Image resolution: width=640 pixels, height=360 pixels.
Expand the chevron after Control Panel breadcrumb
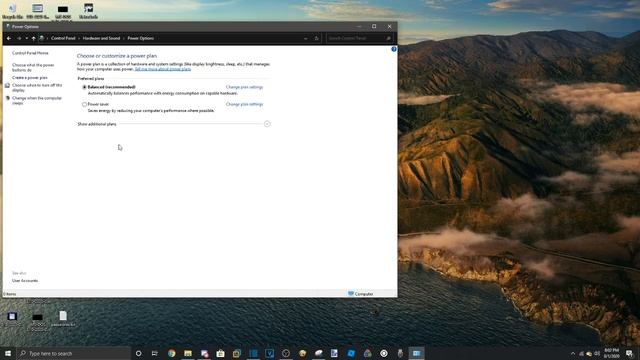coord(79,38)
